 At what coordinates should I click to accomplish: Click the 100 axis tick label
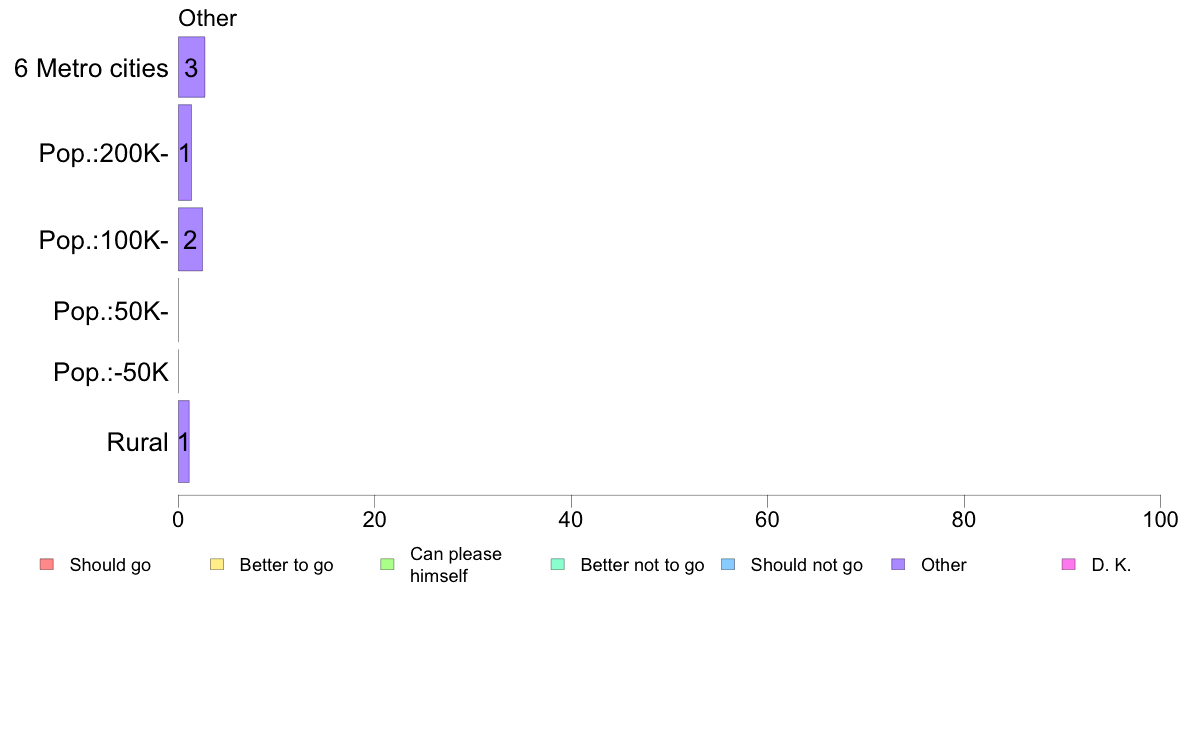[1160, 519]
